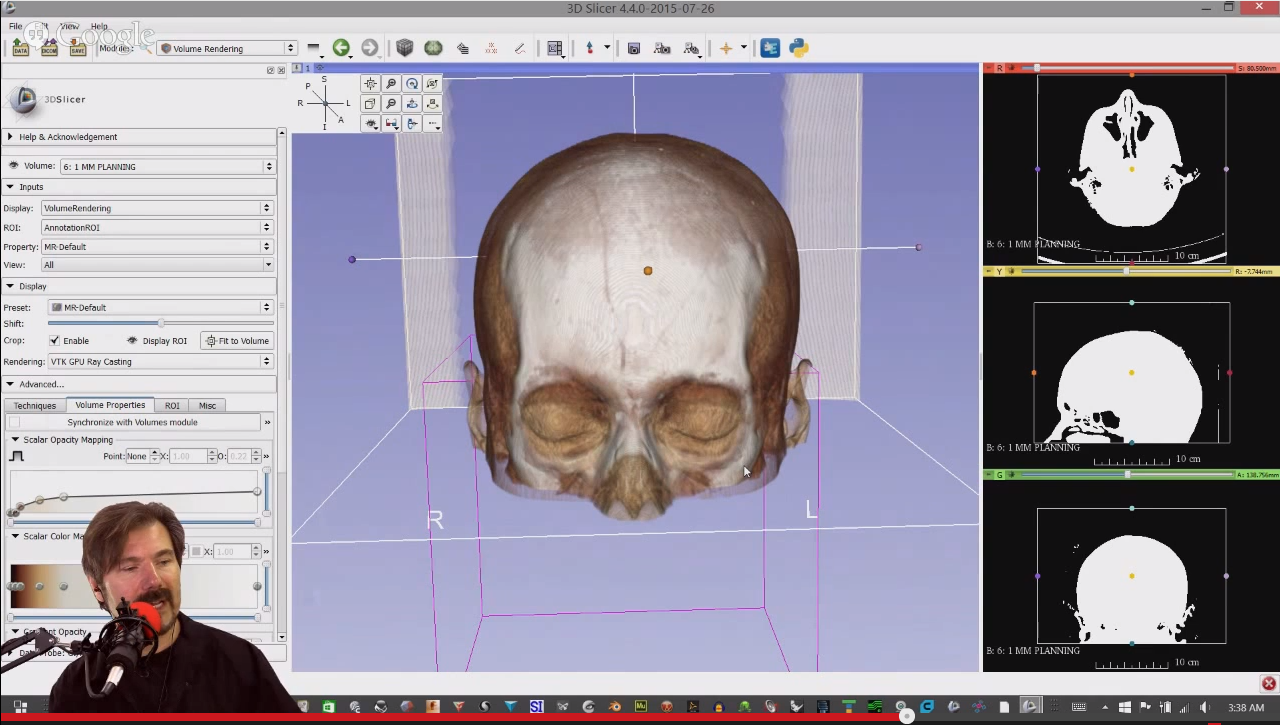Screen dimensions: 1280x725
Task: Click the Fit to Volume button
Action: tap(237, 341)
